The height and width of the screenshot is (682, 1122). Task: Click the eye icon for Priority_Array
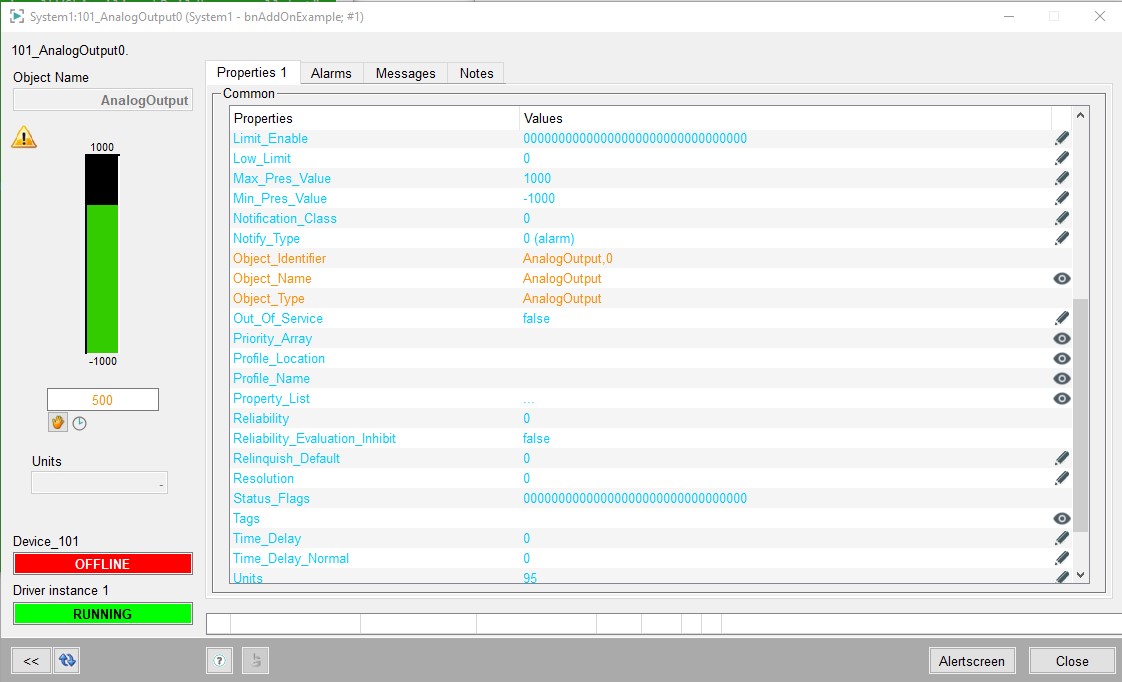click(1062, 339)
